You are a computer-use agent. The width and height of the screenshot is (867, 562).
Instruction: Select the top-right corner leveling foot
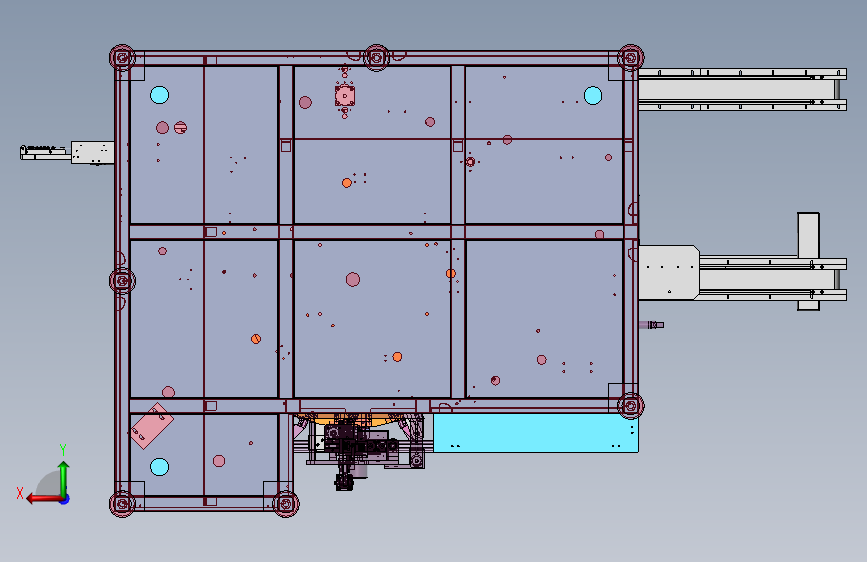coord(630,58)
